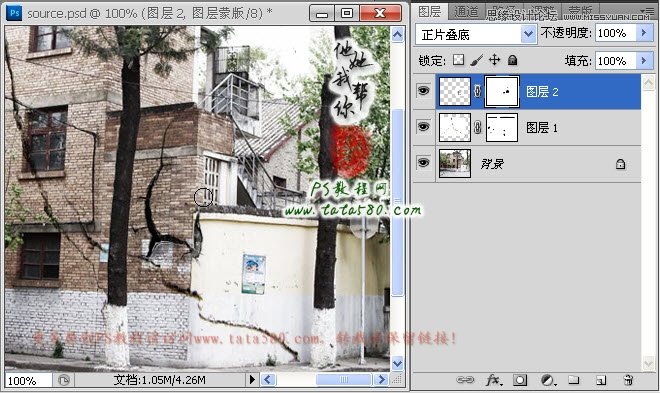Delete layer trash icon

pyautogui.click(x=628, y=380)
